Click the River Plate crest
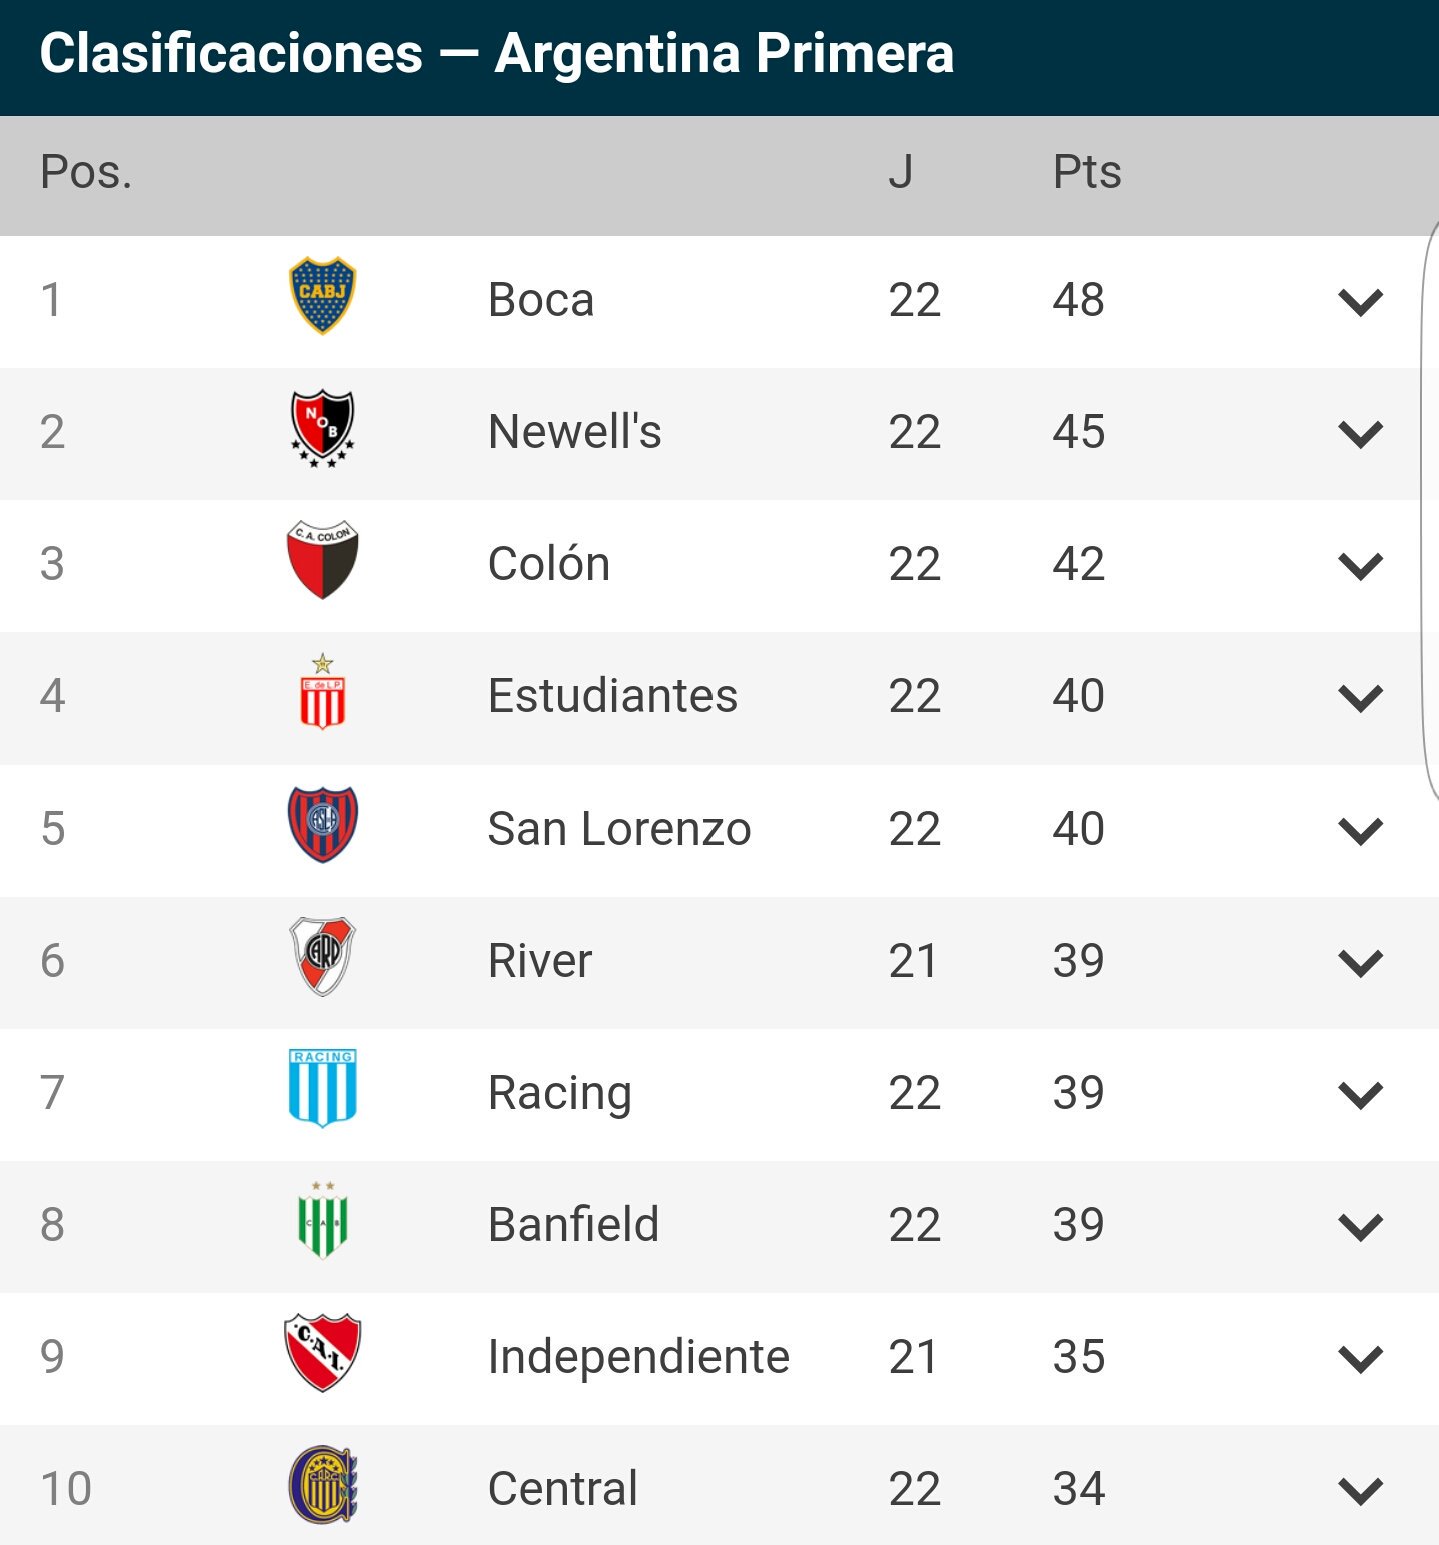This screenshot has width=1439, height=1545. [x=322, y=956]
